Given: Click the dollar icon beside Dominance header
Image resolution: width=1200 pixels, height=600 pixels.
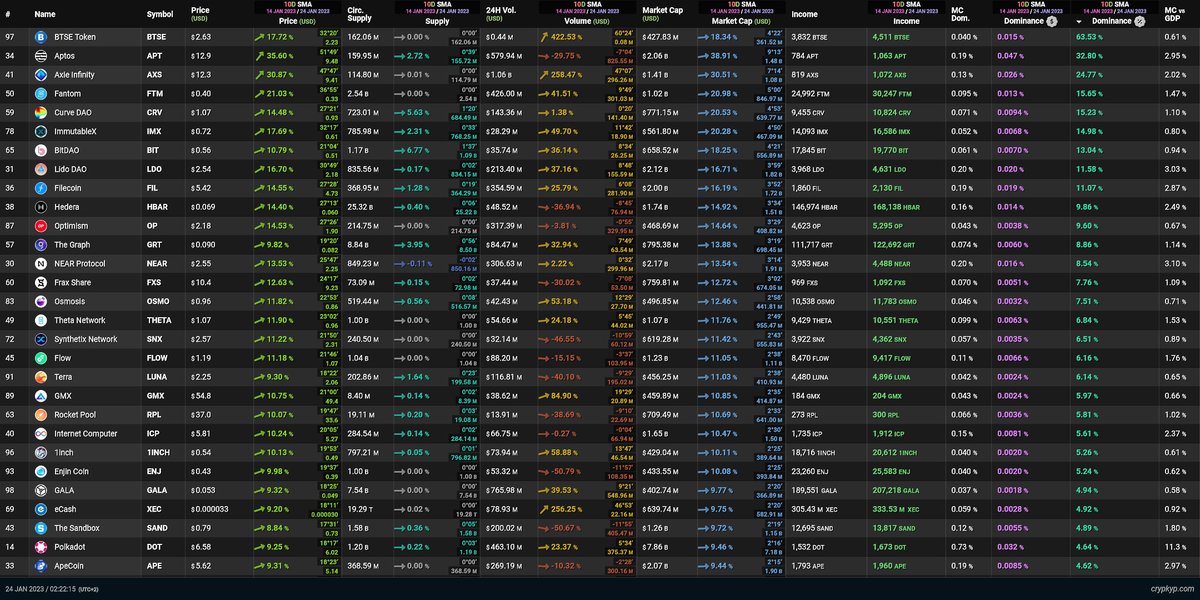Looking at the screenshot, I should [1052, 20].
